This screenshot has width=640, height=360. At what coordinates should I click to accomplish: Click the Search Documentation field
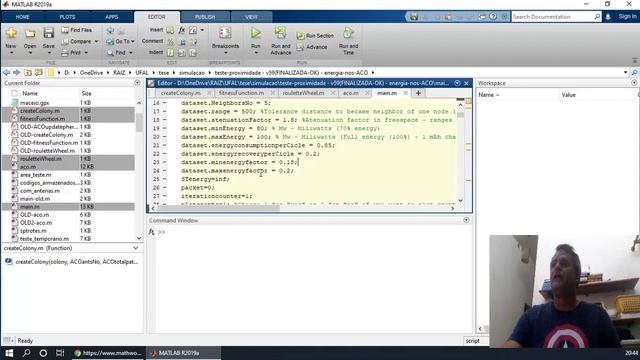552,17
